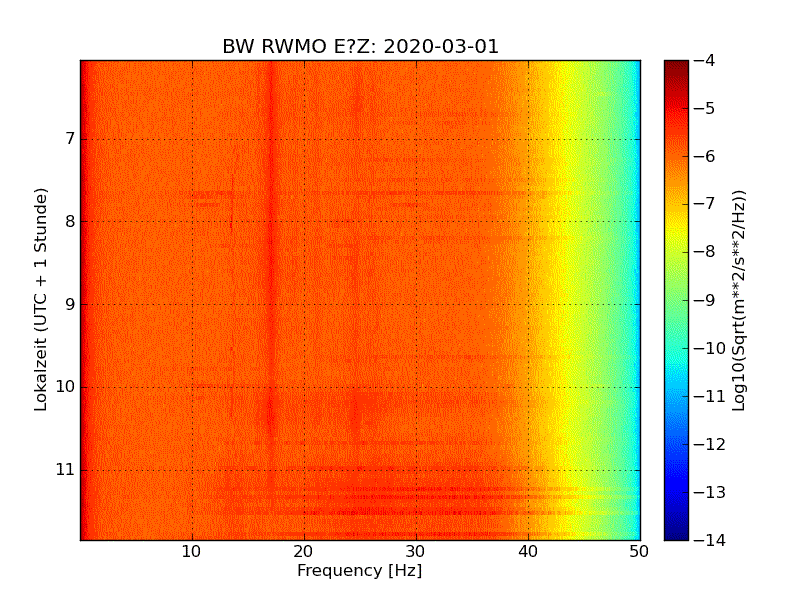Viewport: 800px width, 600px height.
Task: Click the colorbar tick label '−11'
Action: [x=710, y=396]
